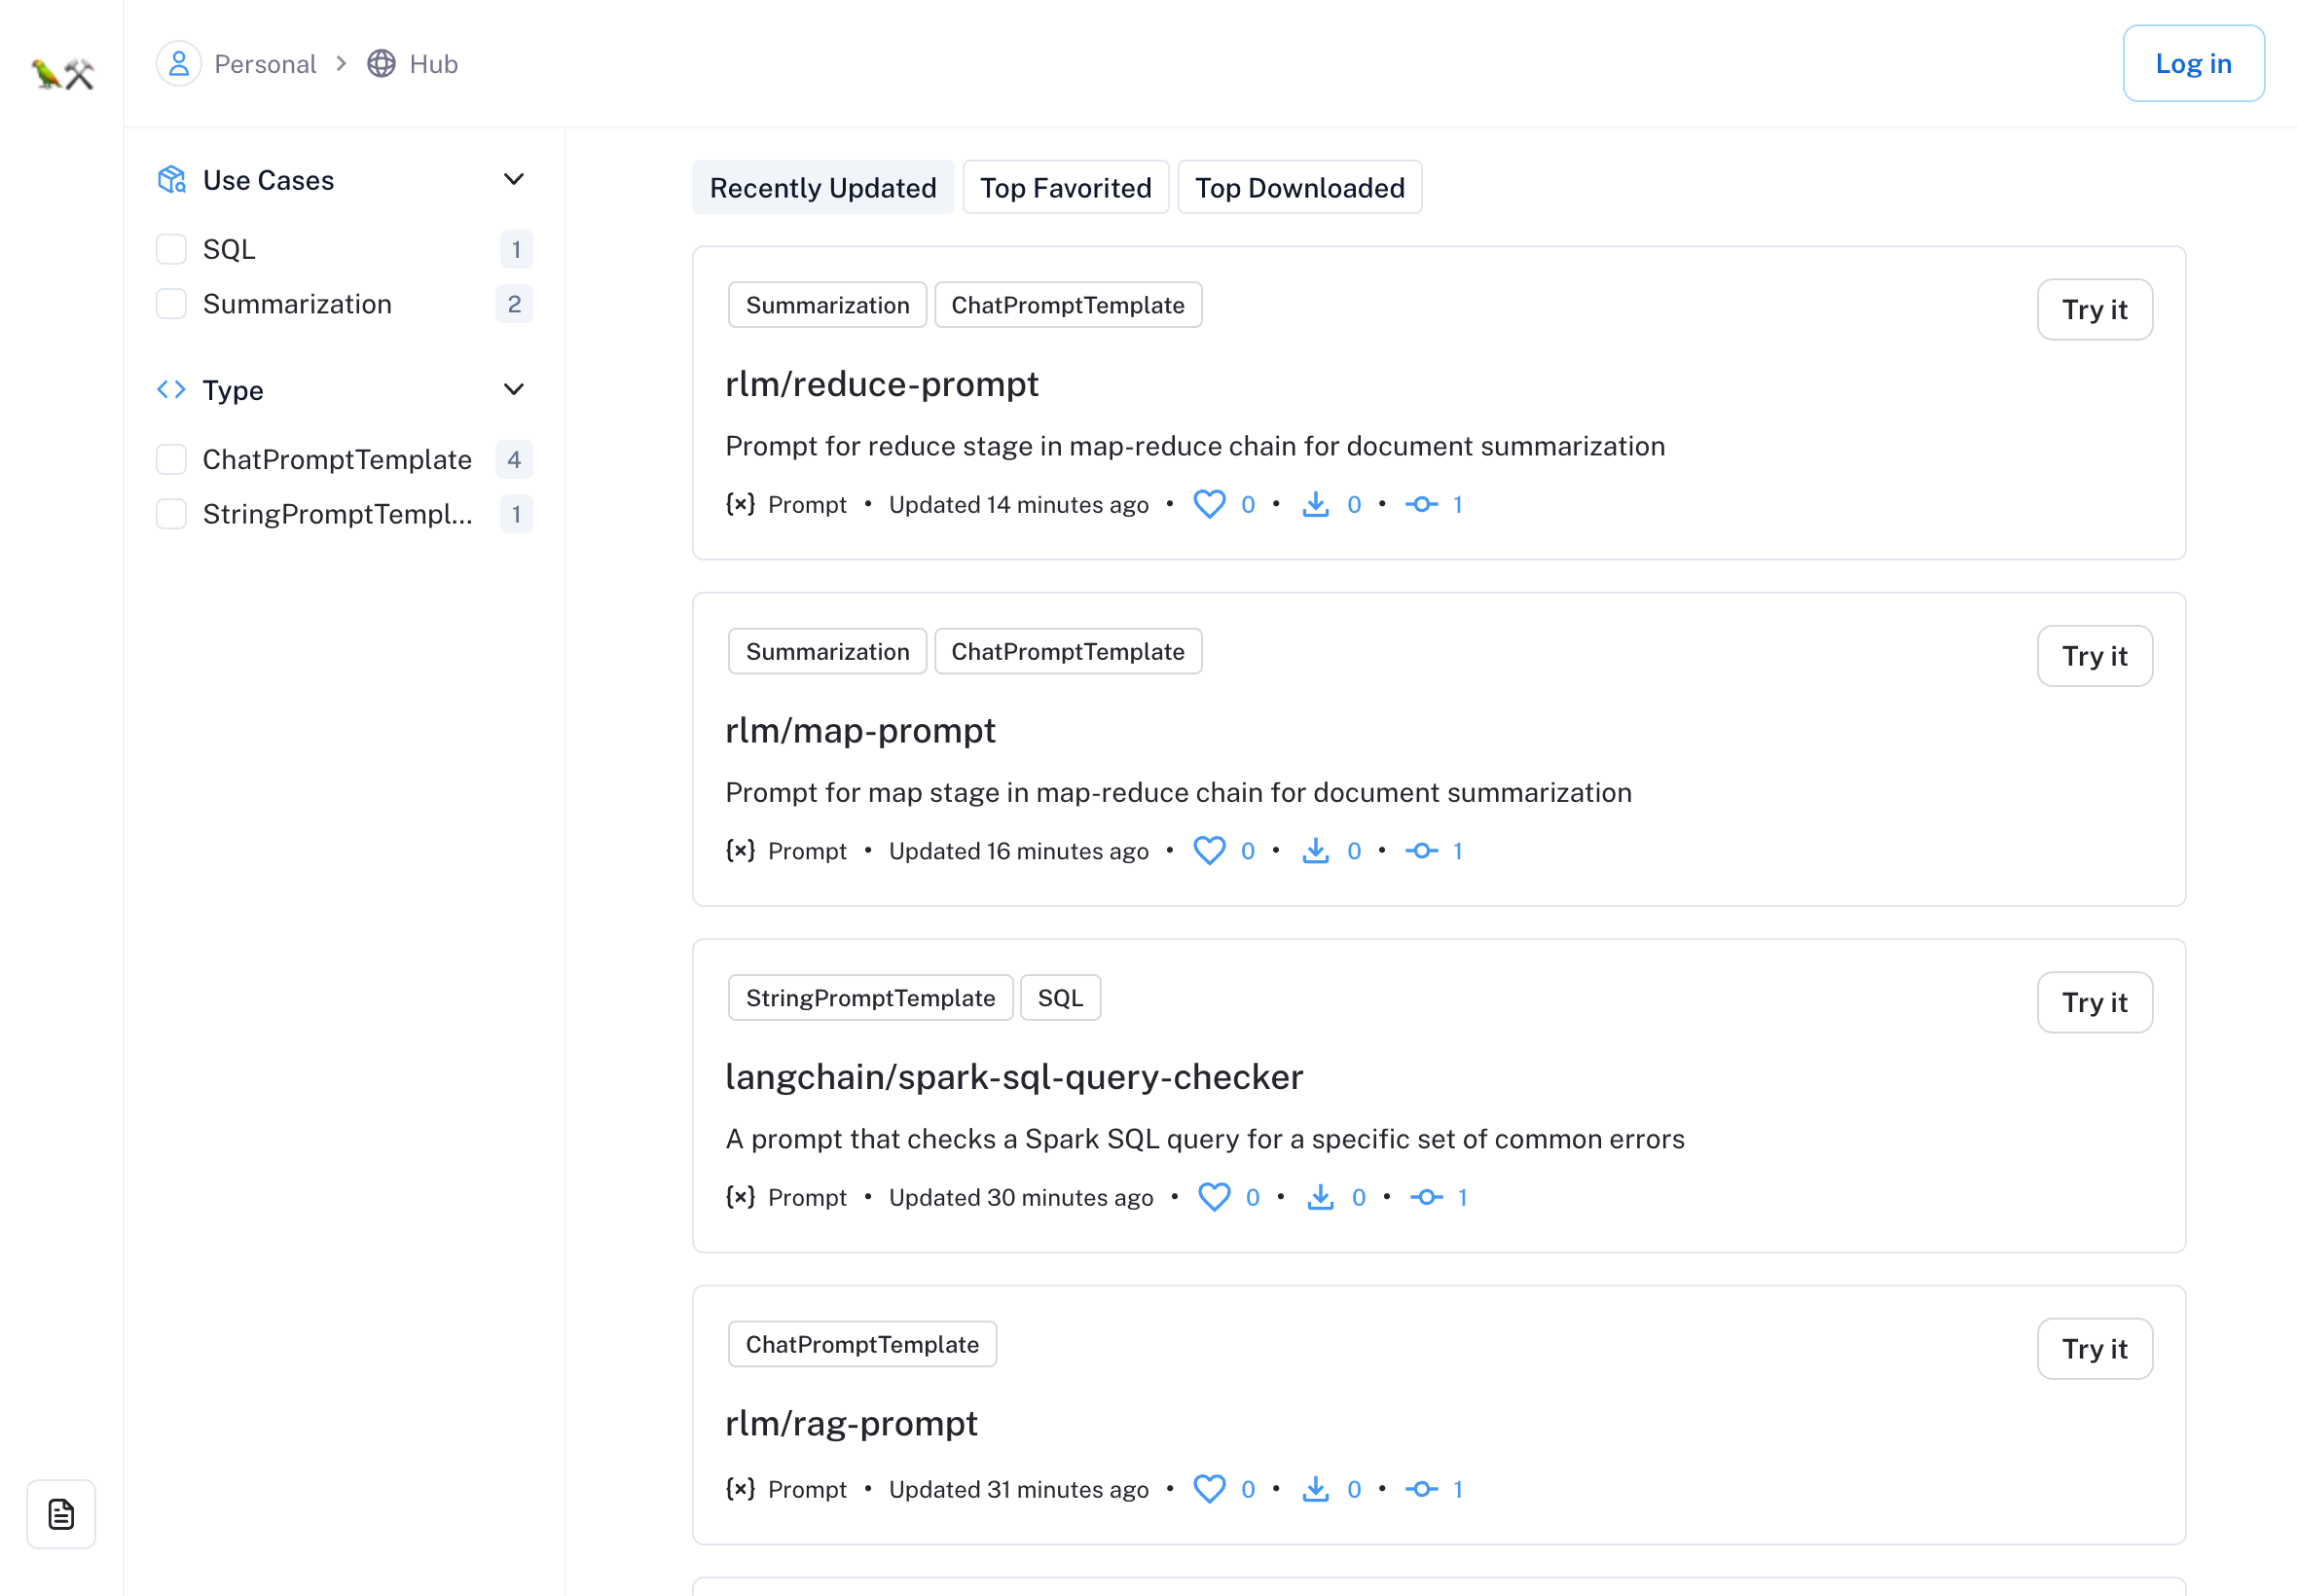Favorite spark-sql-query-checker with heart icon
The image size is (2297, 1596).
coord(1214,1197)
